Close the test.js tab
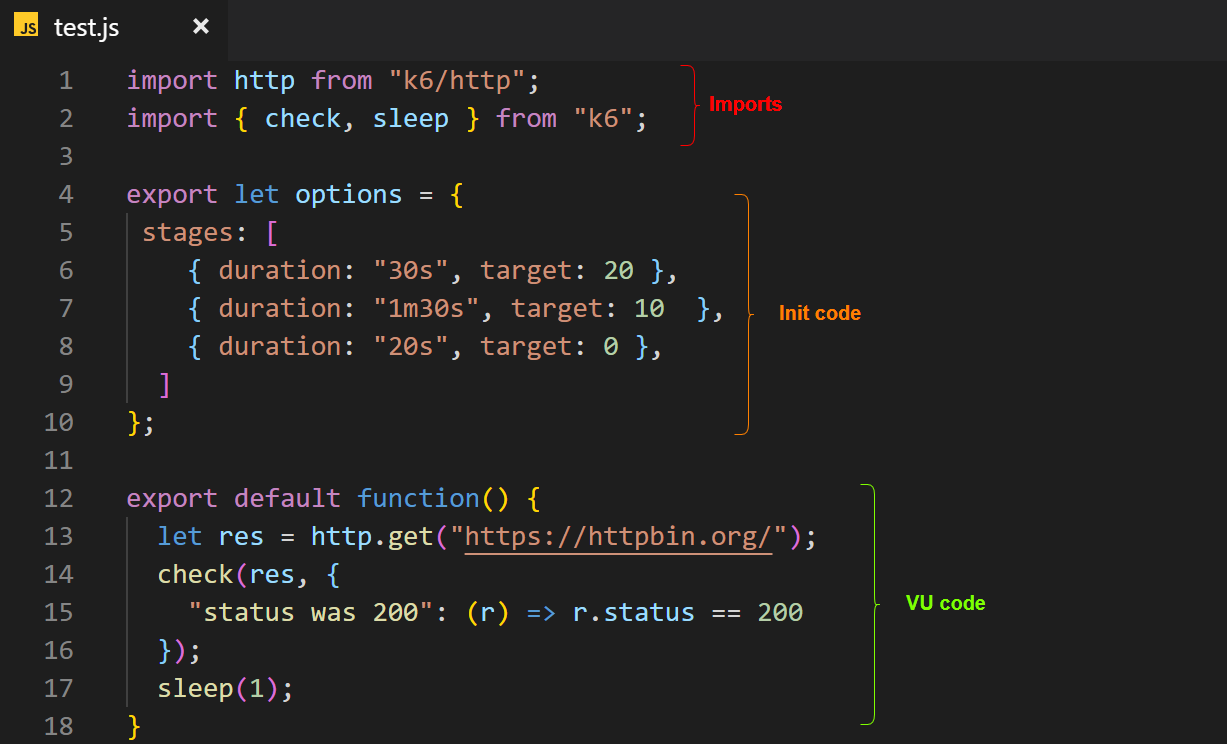1228x745 pixels. 200,27
